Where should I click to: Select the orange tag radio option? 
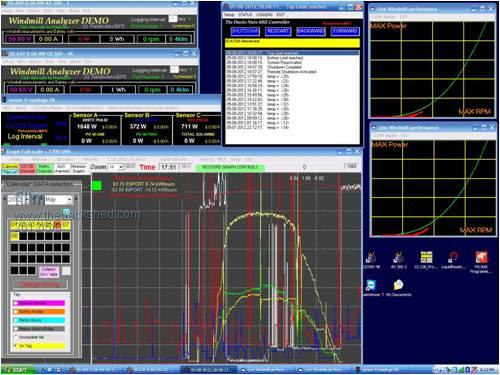coord(39,312)
